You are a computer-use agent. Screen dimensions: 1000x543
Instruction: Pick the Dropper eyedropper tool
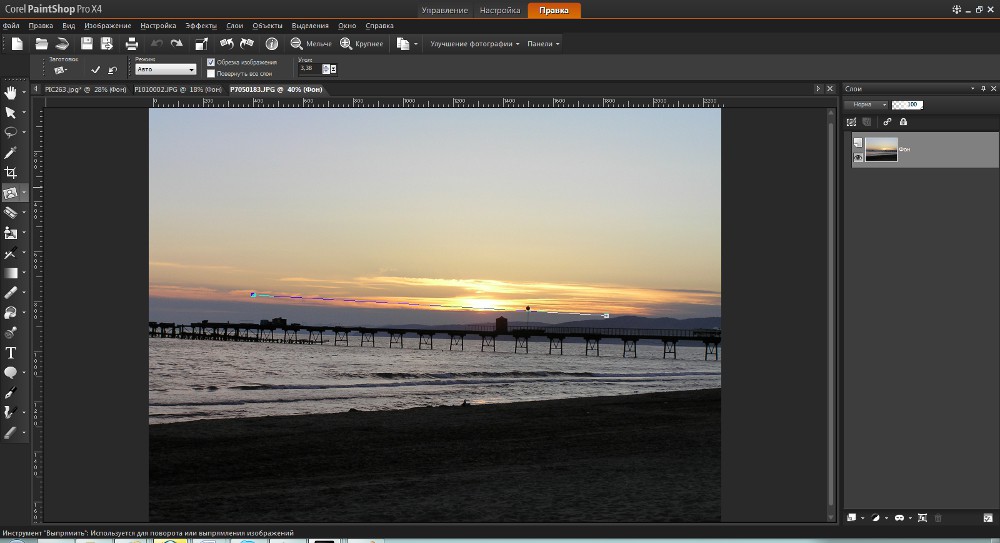click(11, 152)
